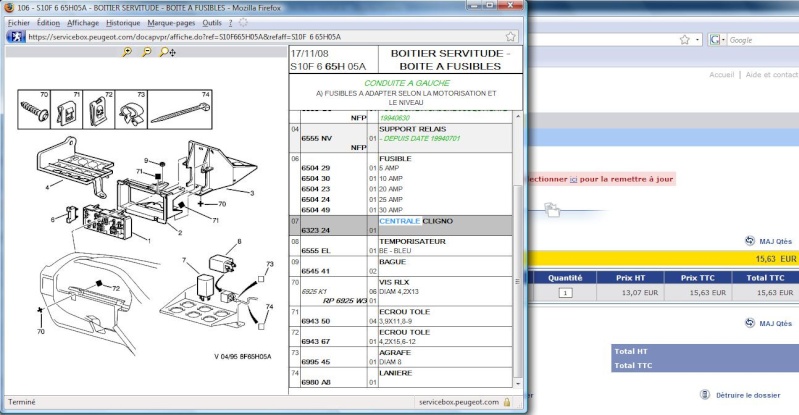Image resolution: width=799 pixels, height=415 pixels.
Task: Select fuse reference 6504 24
Action: [315, 199]
